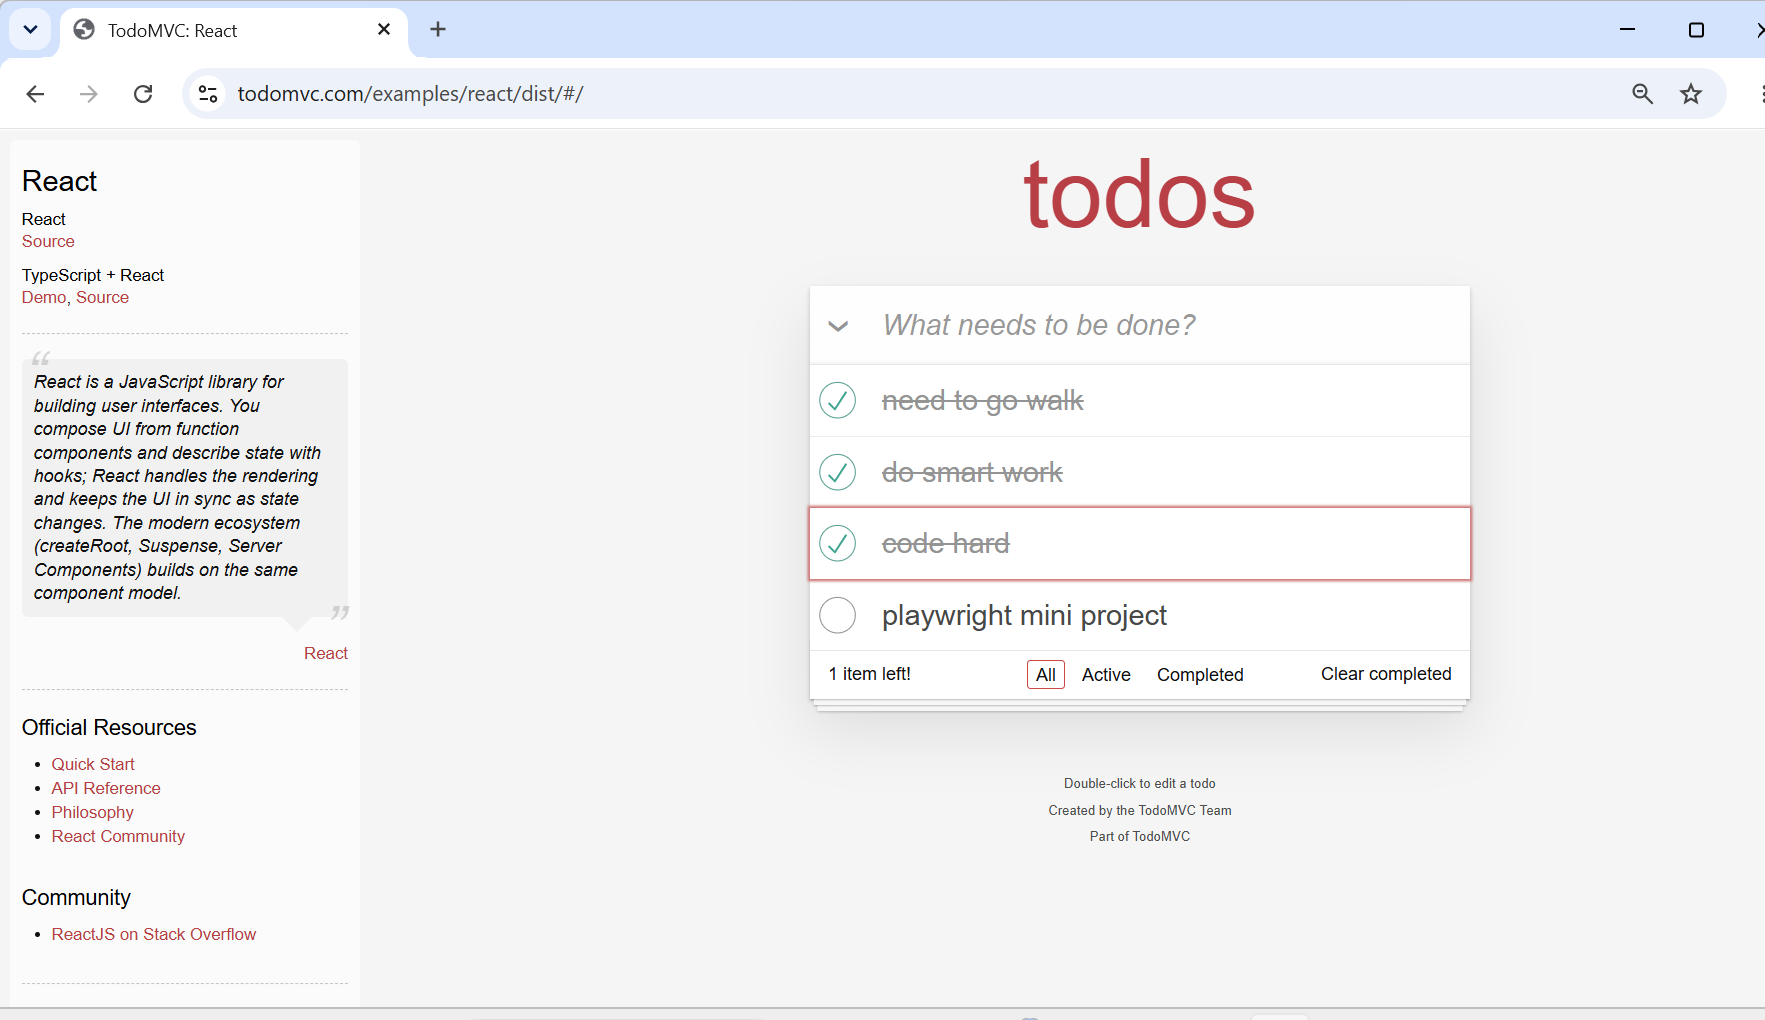Open the zoom magnifier icon
The image size is (1765, 1020).
coord(1642,94)
